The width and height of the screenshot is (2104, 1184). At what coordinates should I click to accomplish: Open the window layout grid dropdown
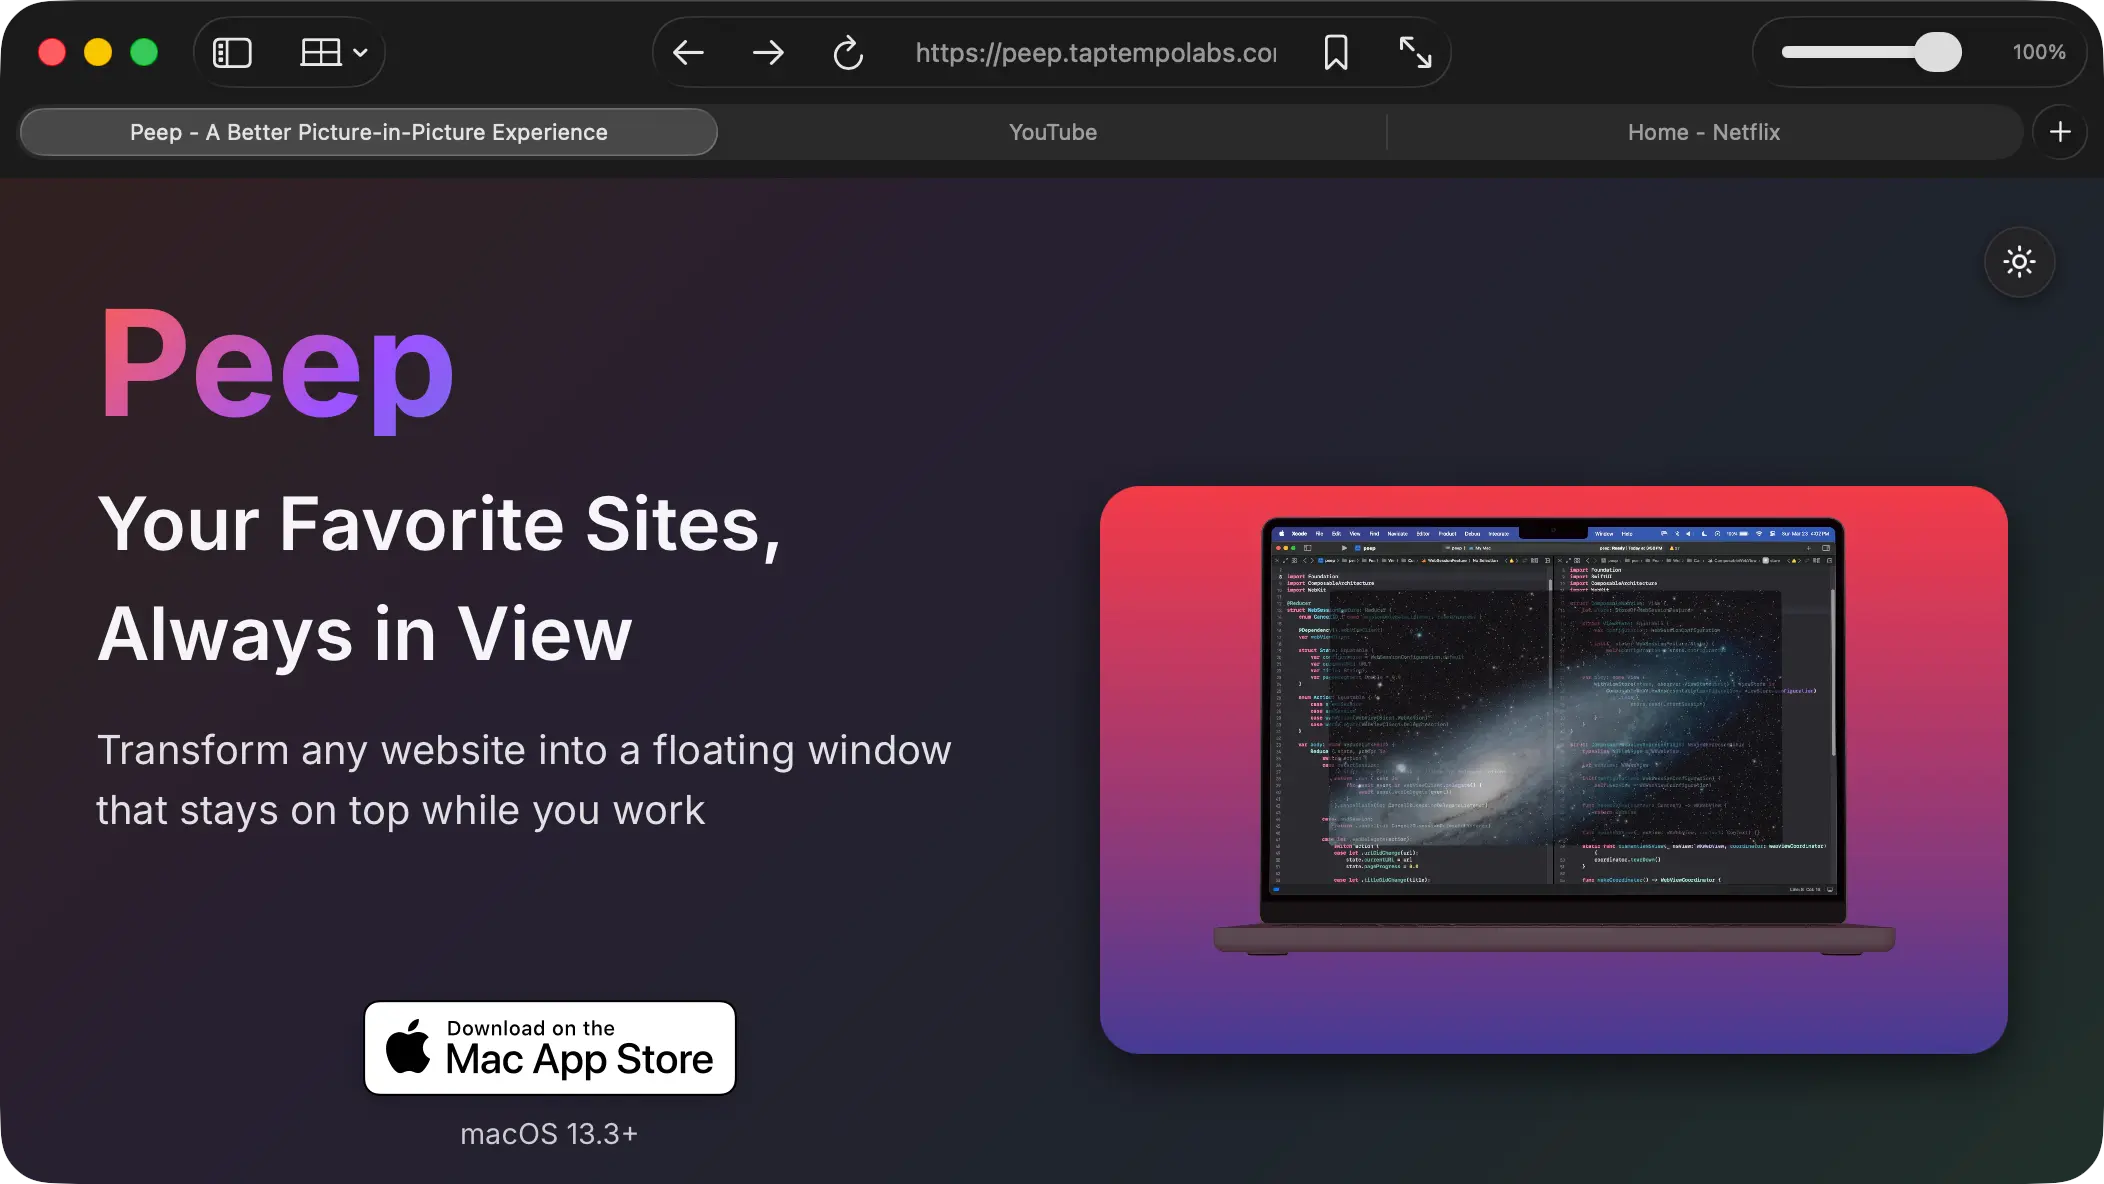click(x=334, y=52)
